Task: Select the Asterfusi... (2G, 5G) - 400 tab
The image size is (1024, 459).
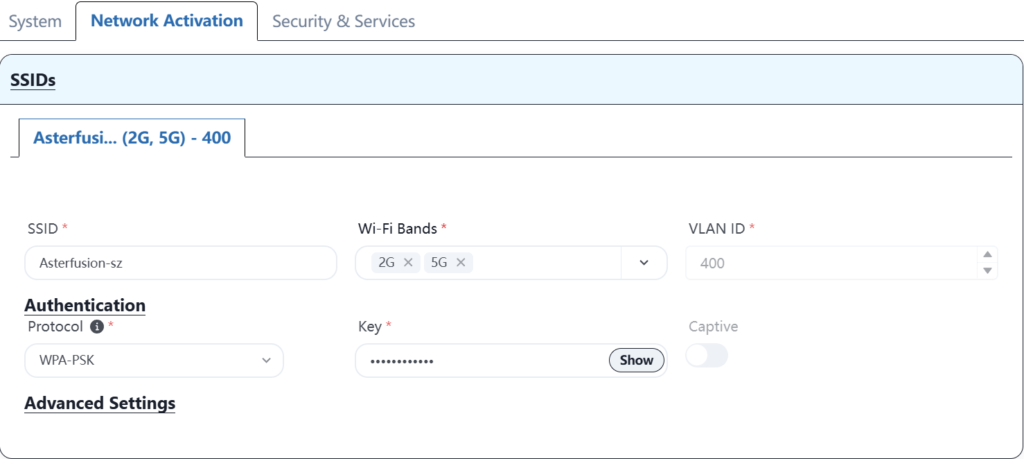Action: click(x=132, y=138)
